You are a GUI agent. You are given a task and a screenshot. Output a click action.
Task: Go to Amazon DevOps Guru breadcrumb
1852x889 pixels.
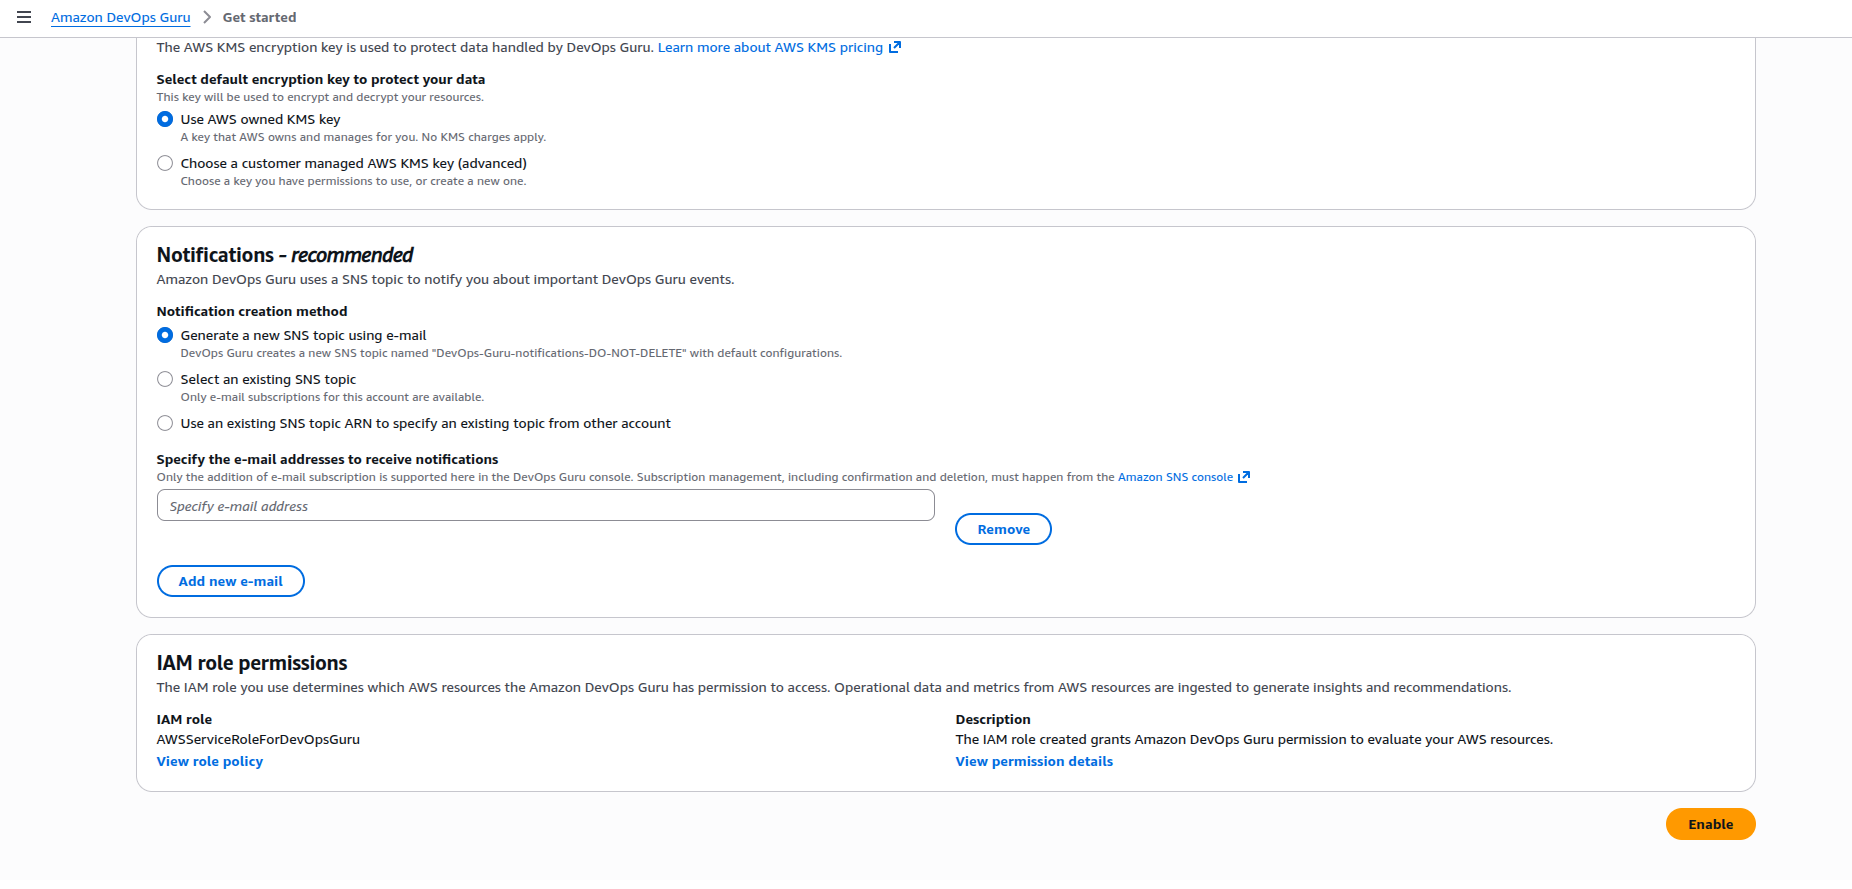pyautogui.click(x=120, y=17)
